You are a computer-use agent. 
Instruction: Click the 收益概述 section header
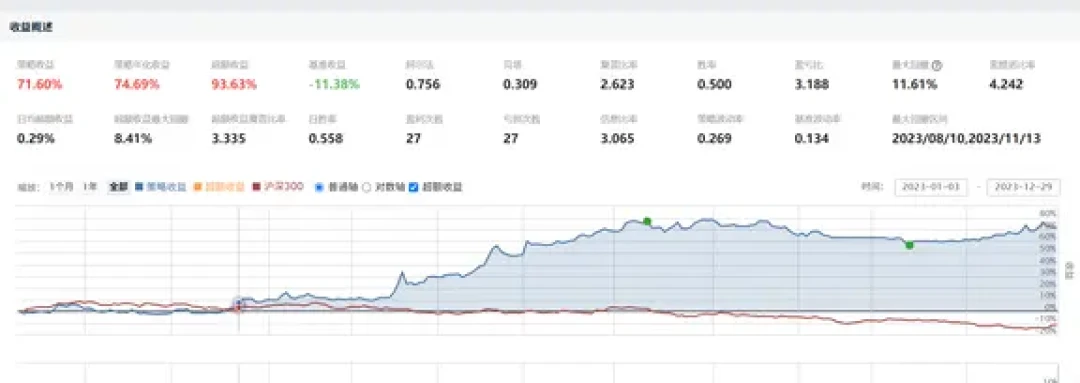[31, 28]
